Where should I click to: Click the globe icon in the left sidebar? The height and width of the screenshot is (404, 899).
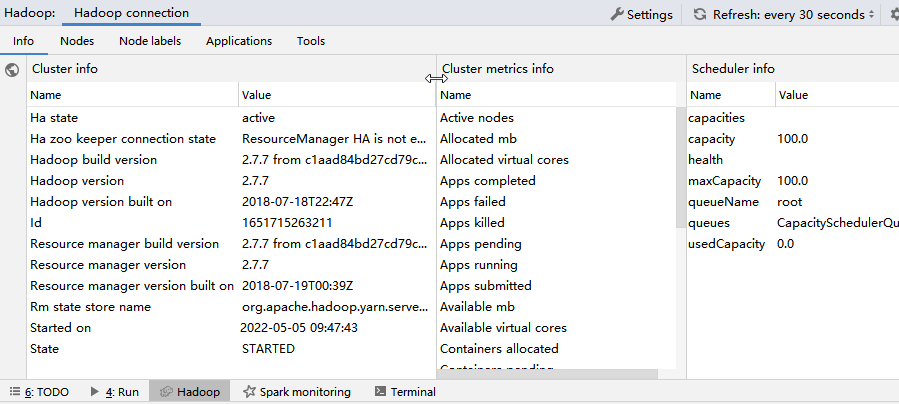coord(11,70)
